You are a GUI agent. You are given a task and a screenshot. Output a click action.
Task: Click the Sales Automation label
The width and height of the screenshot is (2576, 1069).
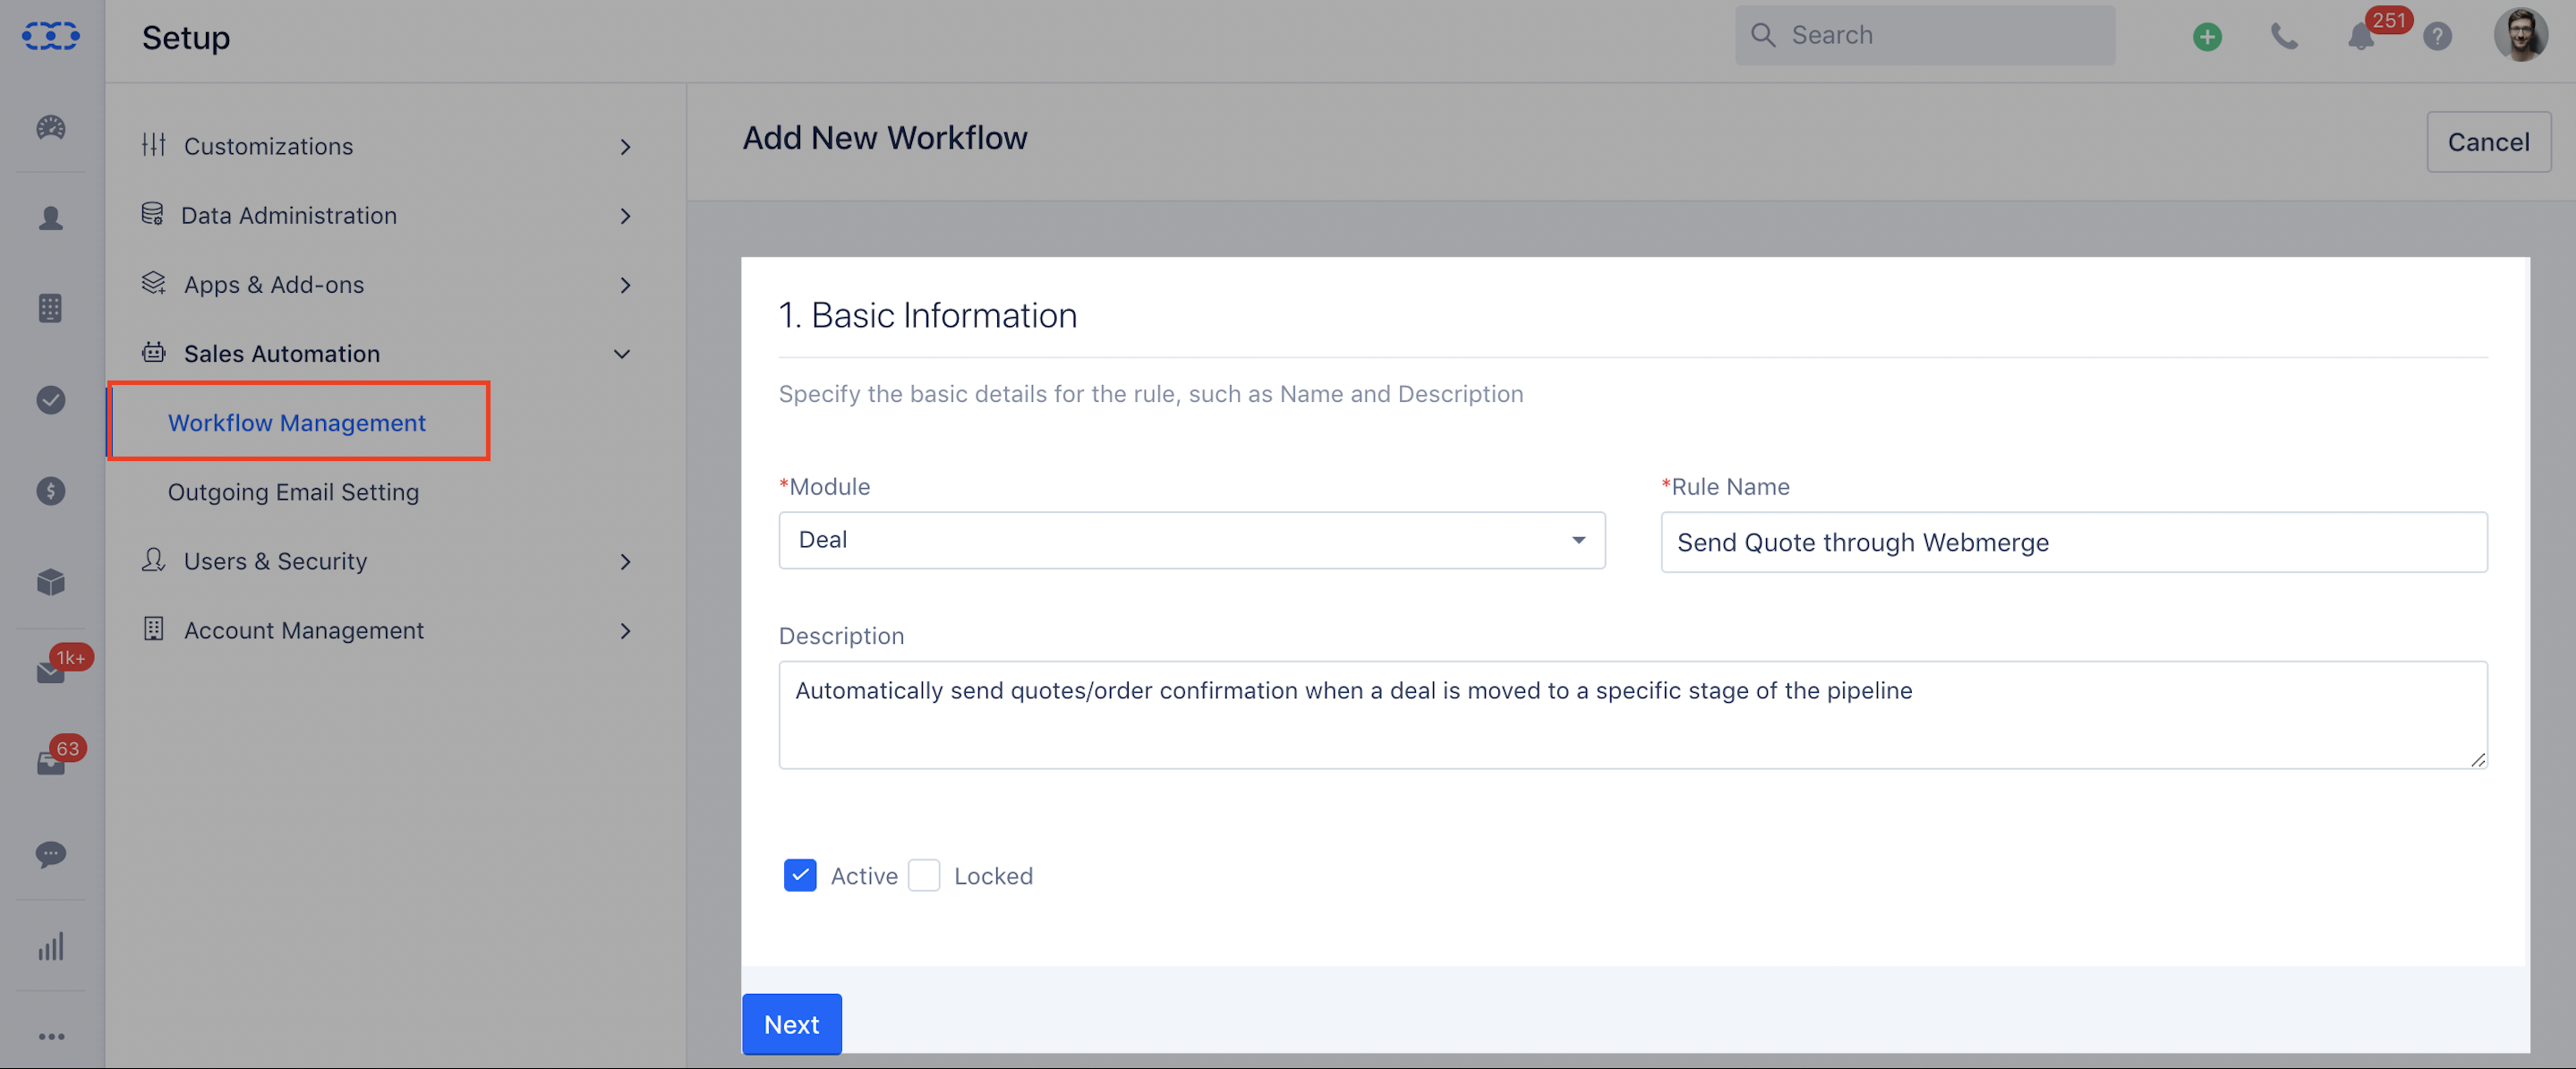point(282,353)
